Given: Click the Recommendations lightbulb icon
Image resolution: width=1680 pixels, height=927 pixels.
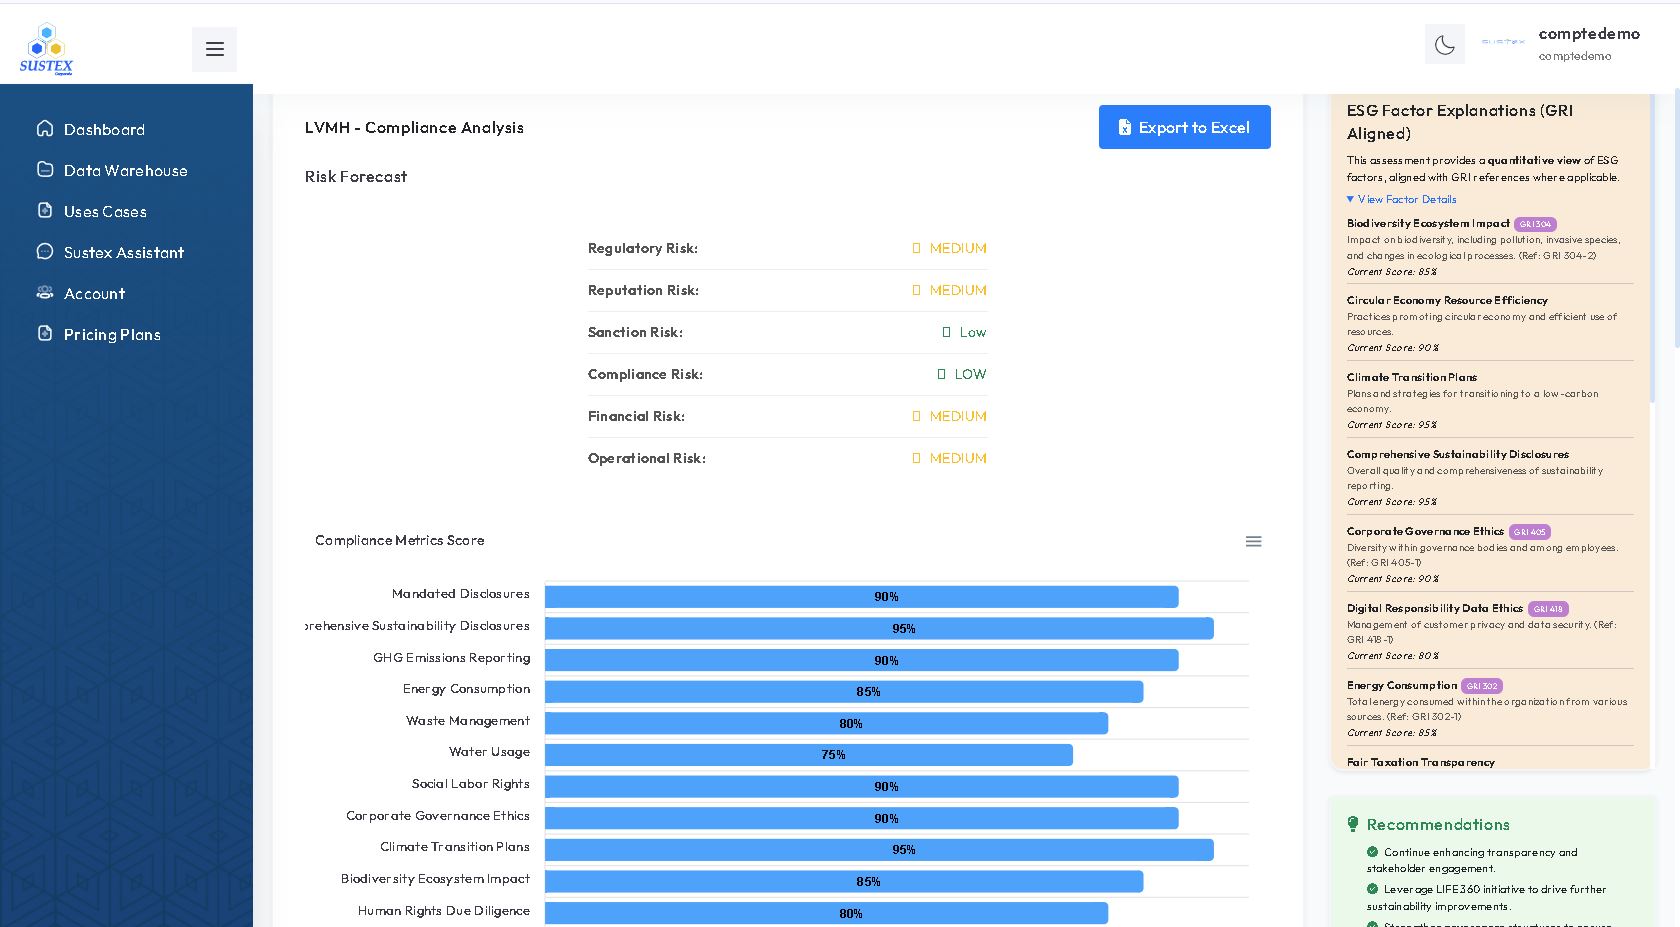Looking at the screenshot, I should coord(1353,824).
